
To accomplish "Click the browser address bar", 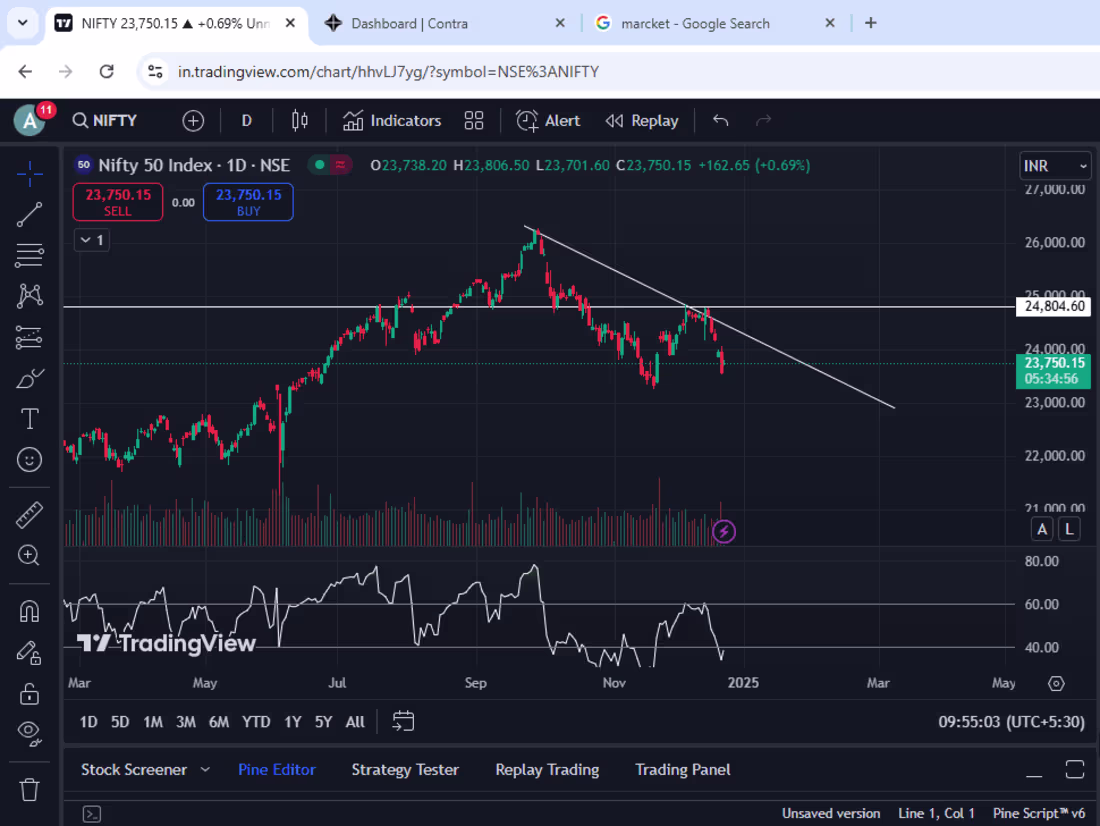I will point(450,71).
